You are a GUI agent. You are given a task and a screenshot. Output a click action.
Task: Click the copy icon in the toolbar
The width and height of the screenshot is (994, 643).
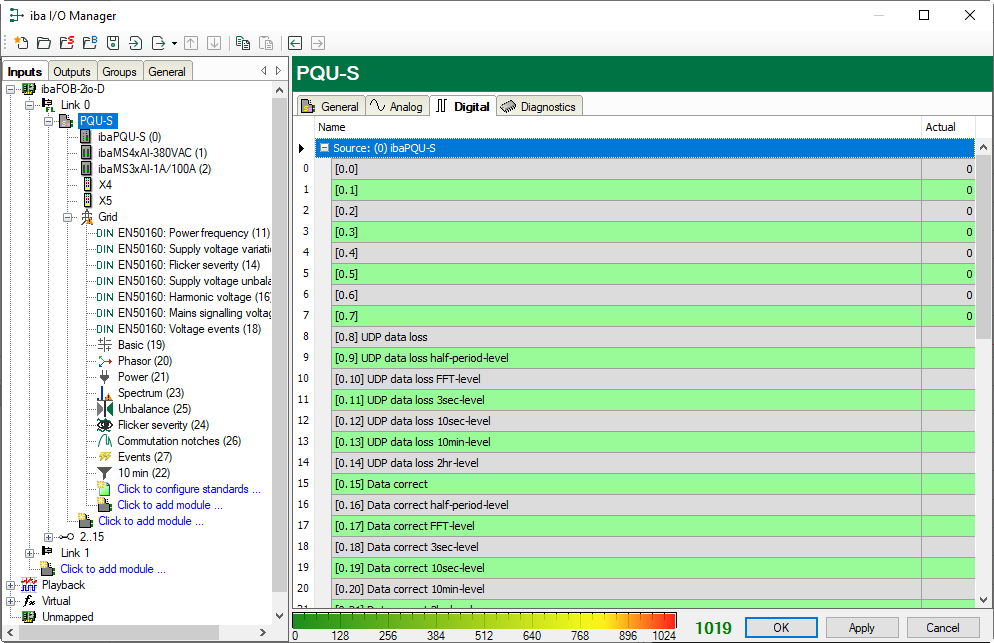click(242, 43)
